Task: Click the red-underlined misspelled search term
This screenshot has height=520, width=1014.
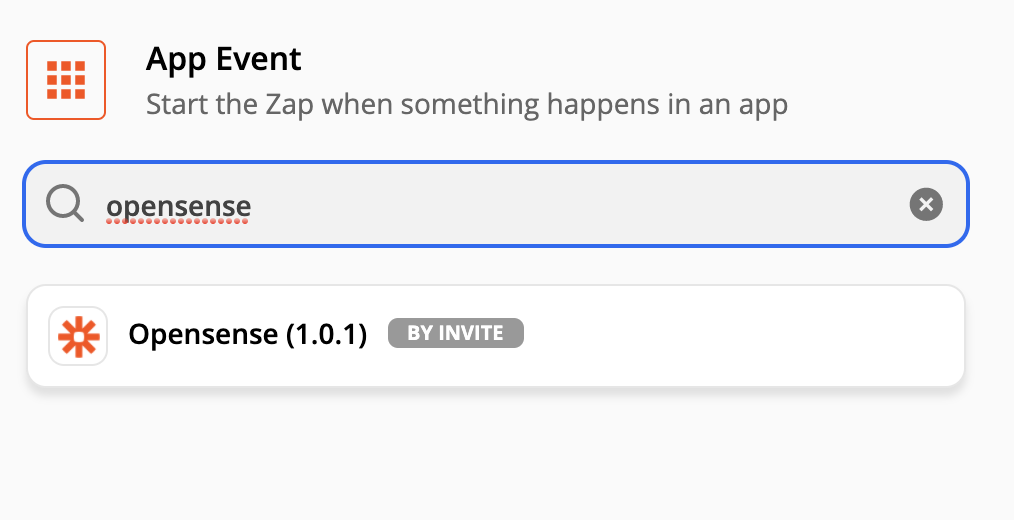Action: point(178,206)
